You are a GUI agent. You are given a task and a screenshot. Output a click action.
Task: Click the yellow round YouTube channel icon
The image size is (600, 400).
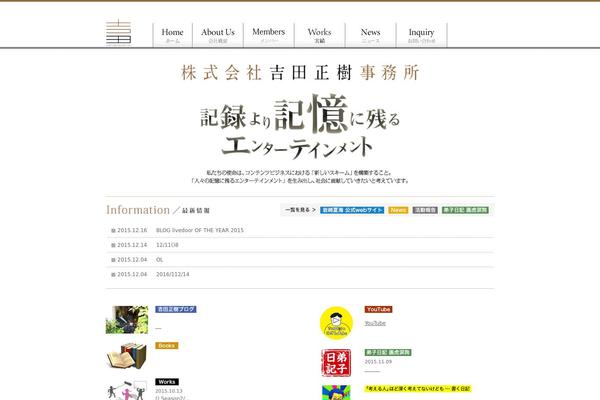[336, 323]
